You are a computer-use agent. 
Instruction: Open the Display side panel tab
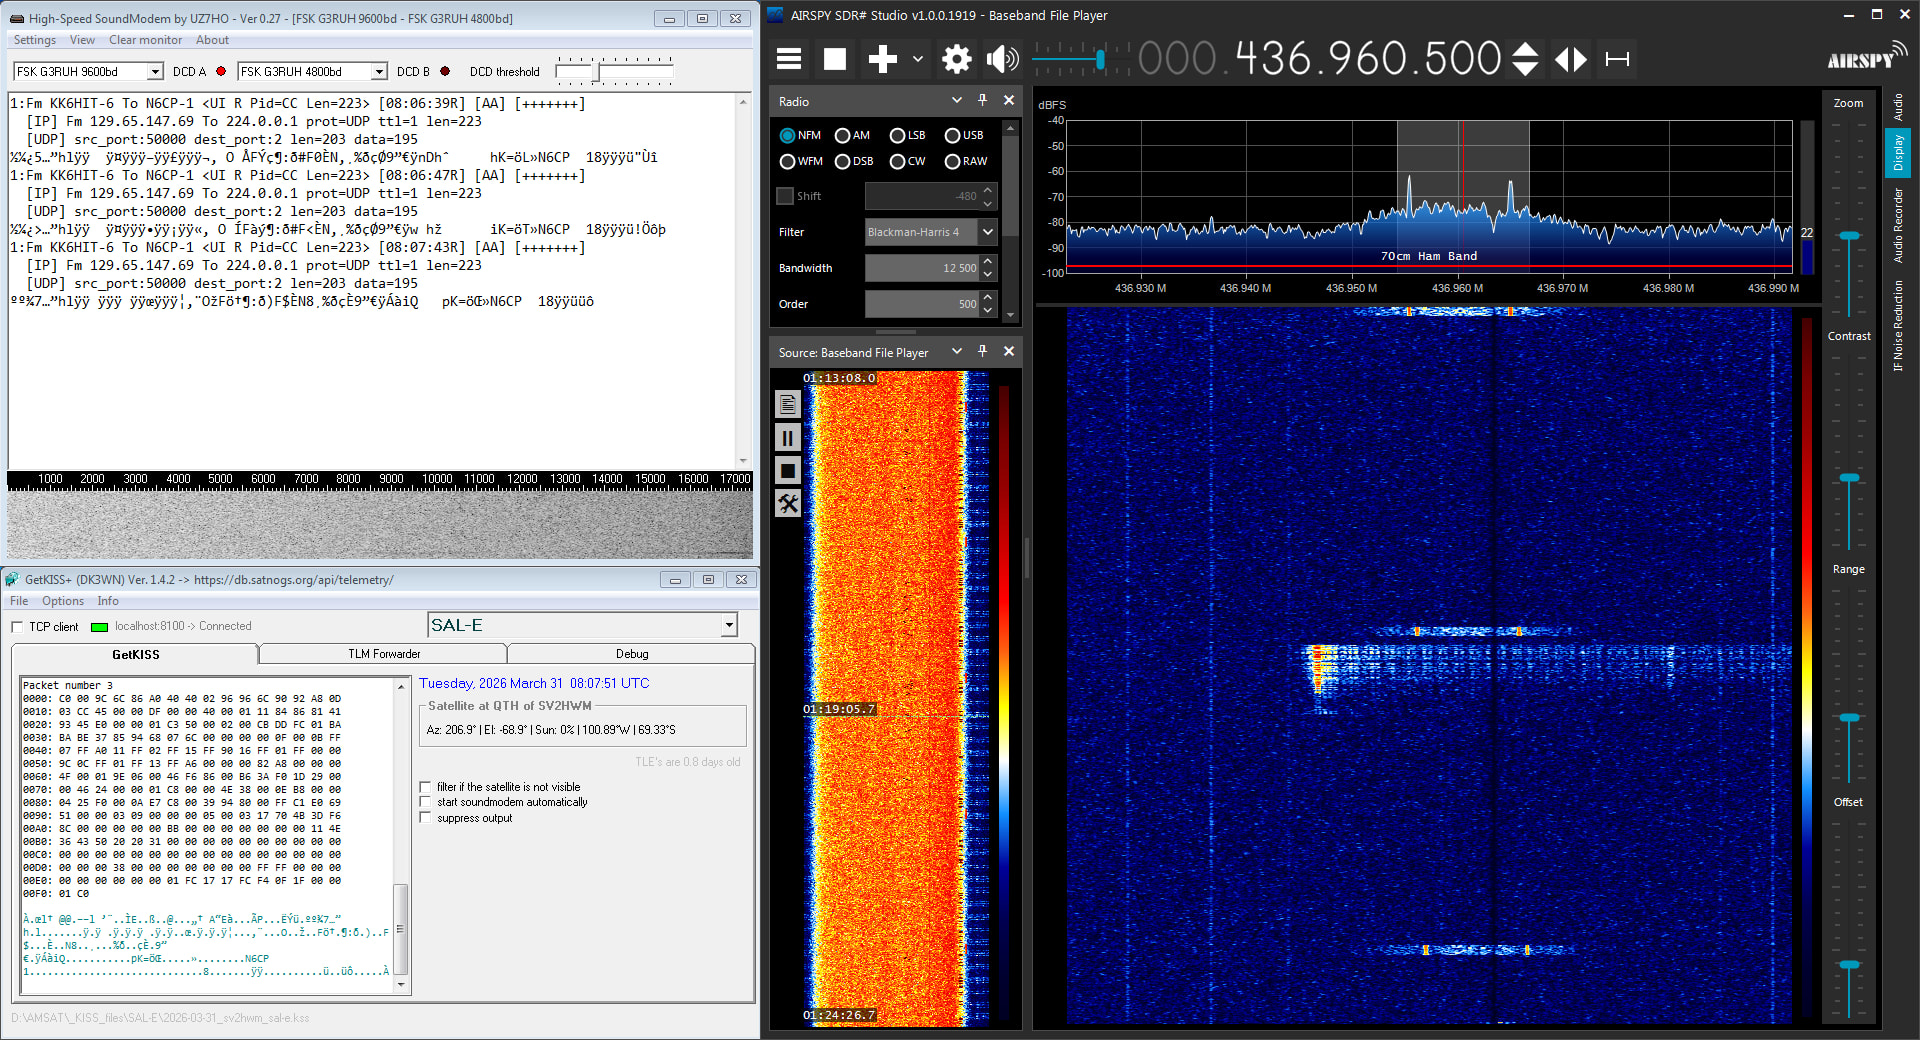coord(1897,153)
